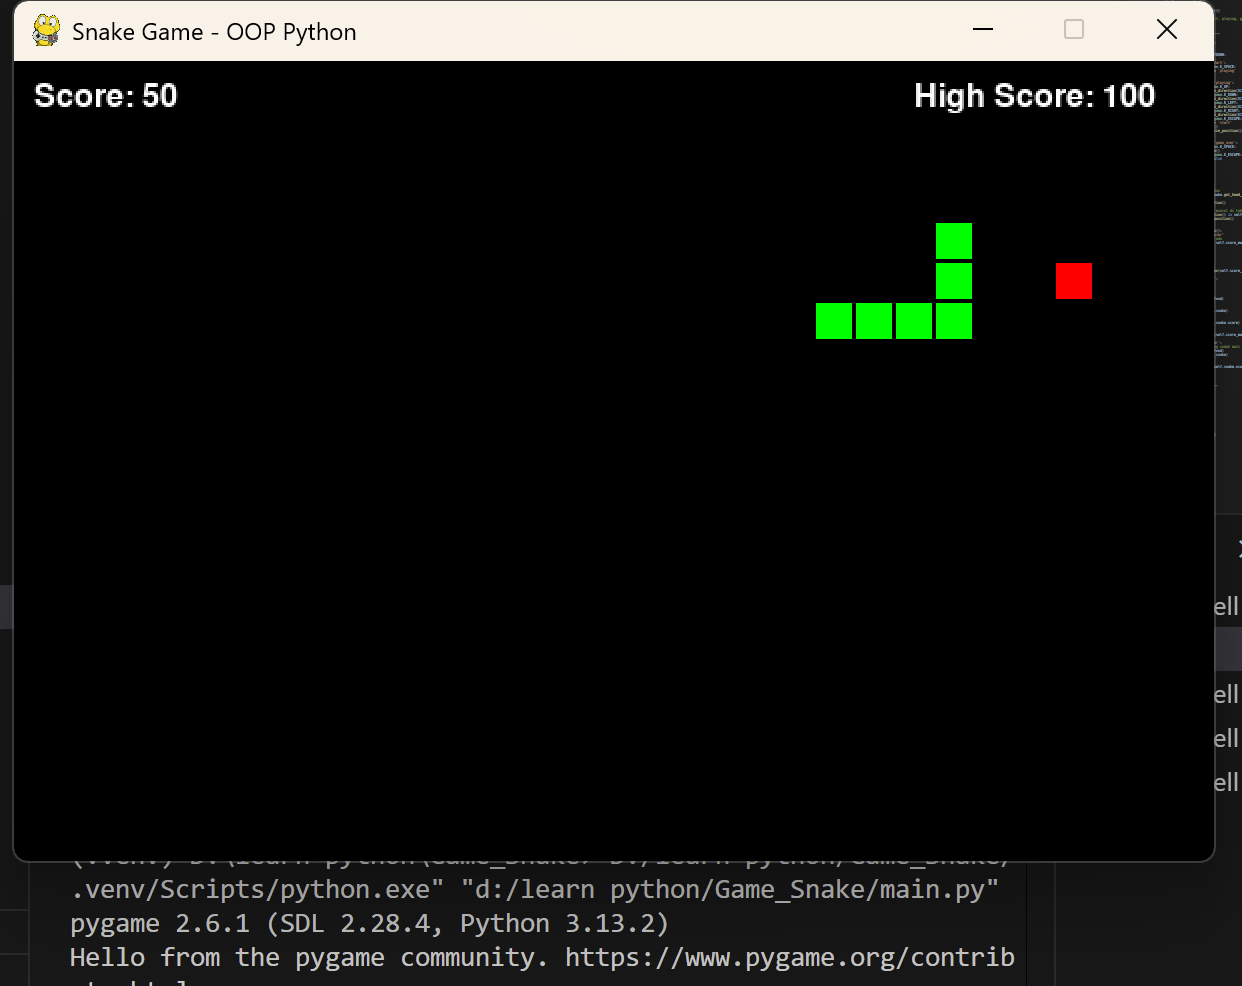This screenshot has height=986, width=1242.
Task: Click the 'Score: 50' label
Action: pyautogui.click(x=105, y=95)
